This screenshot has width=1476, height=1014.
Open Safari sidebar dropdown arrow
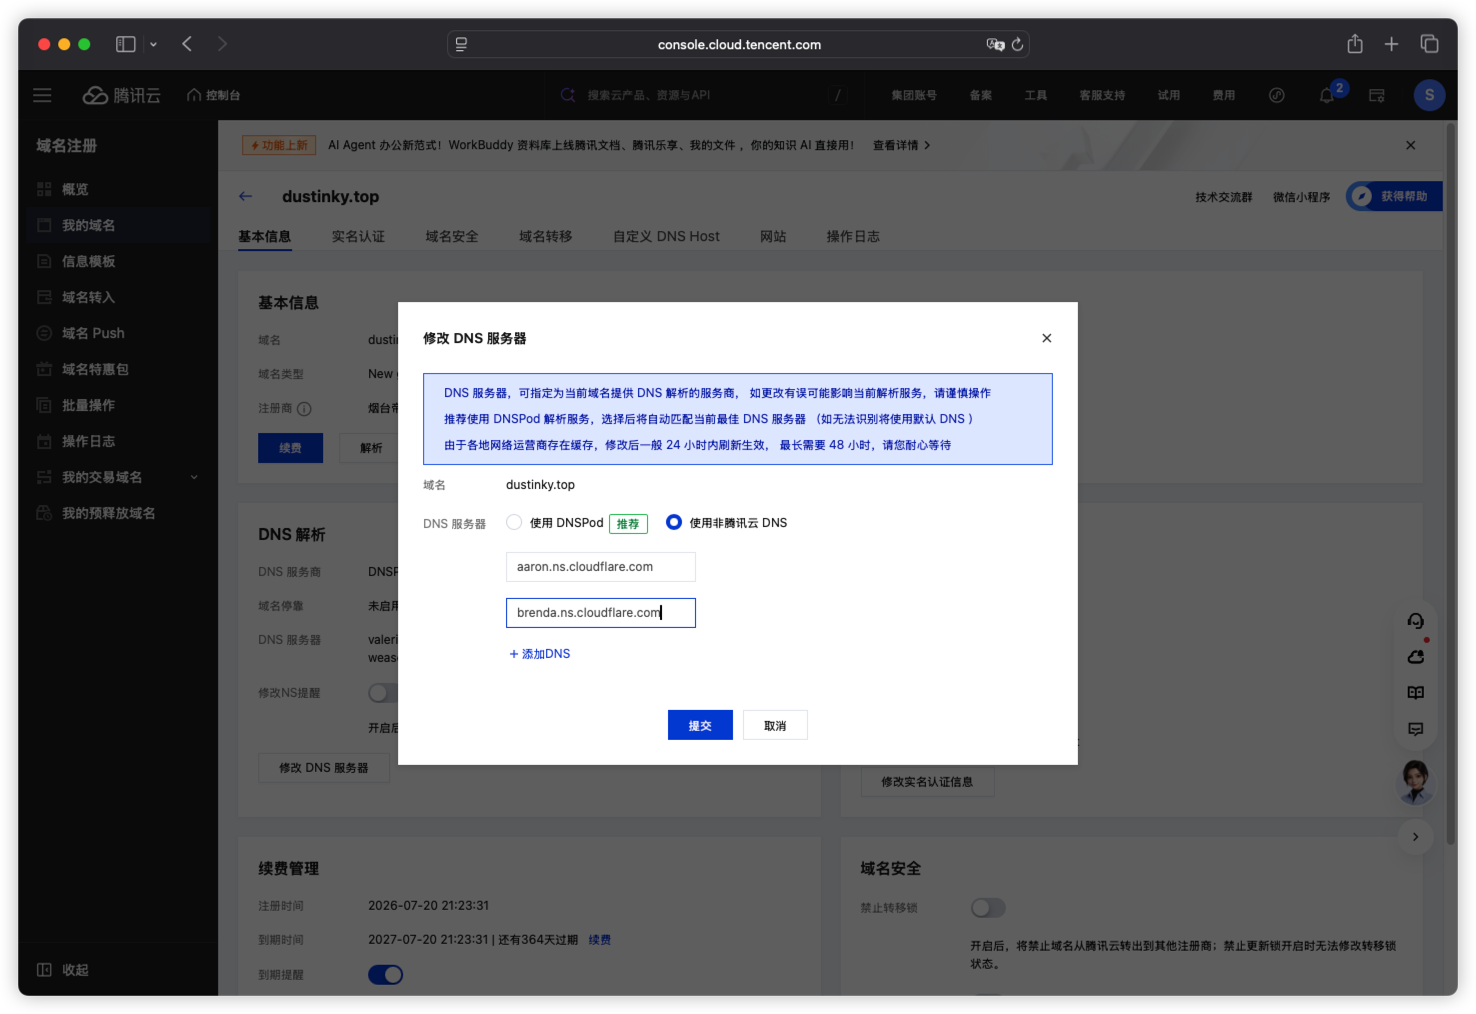point(153,44)
